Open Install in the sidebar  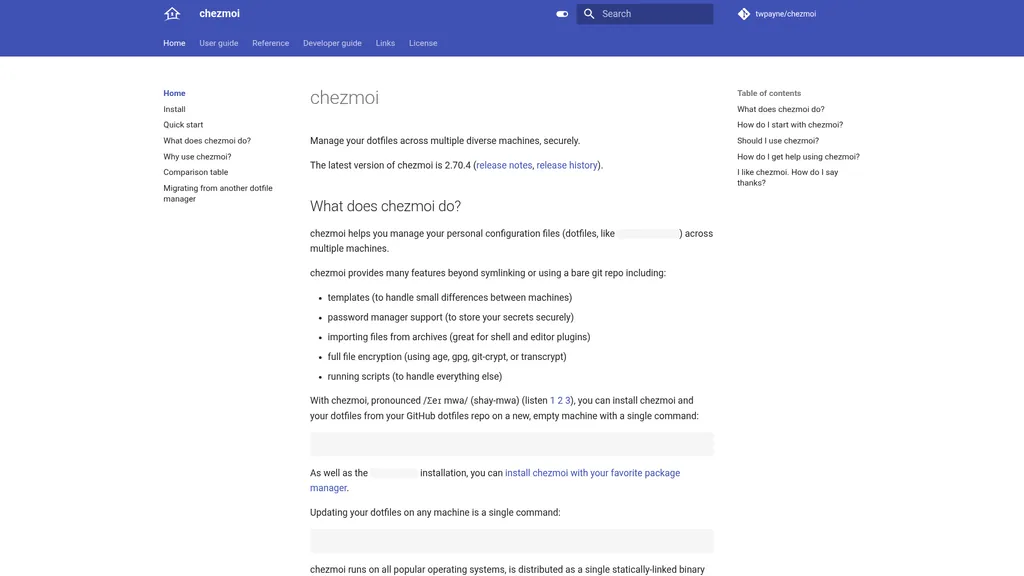click(x=174, y=109)
